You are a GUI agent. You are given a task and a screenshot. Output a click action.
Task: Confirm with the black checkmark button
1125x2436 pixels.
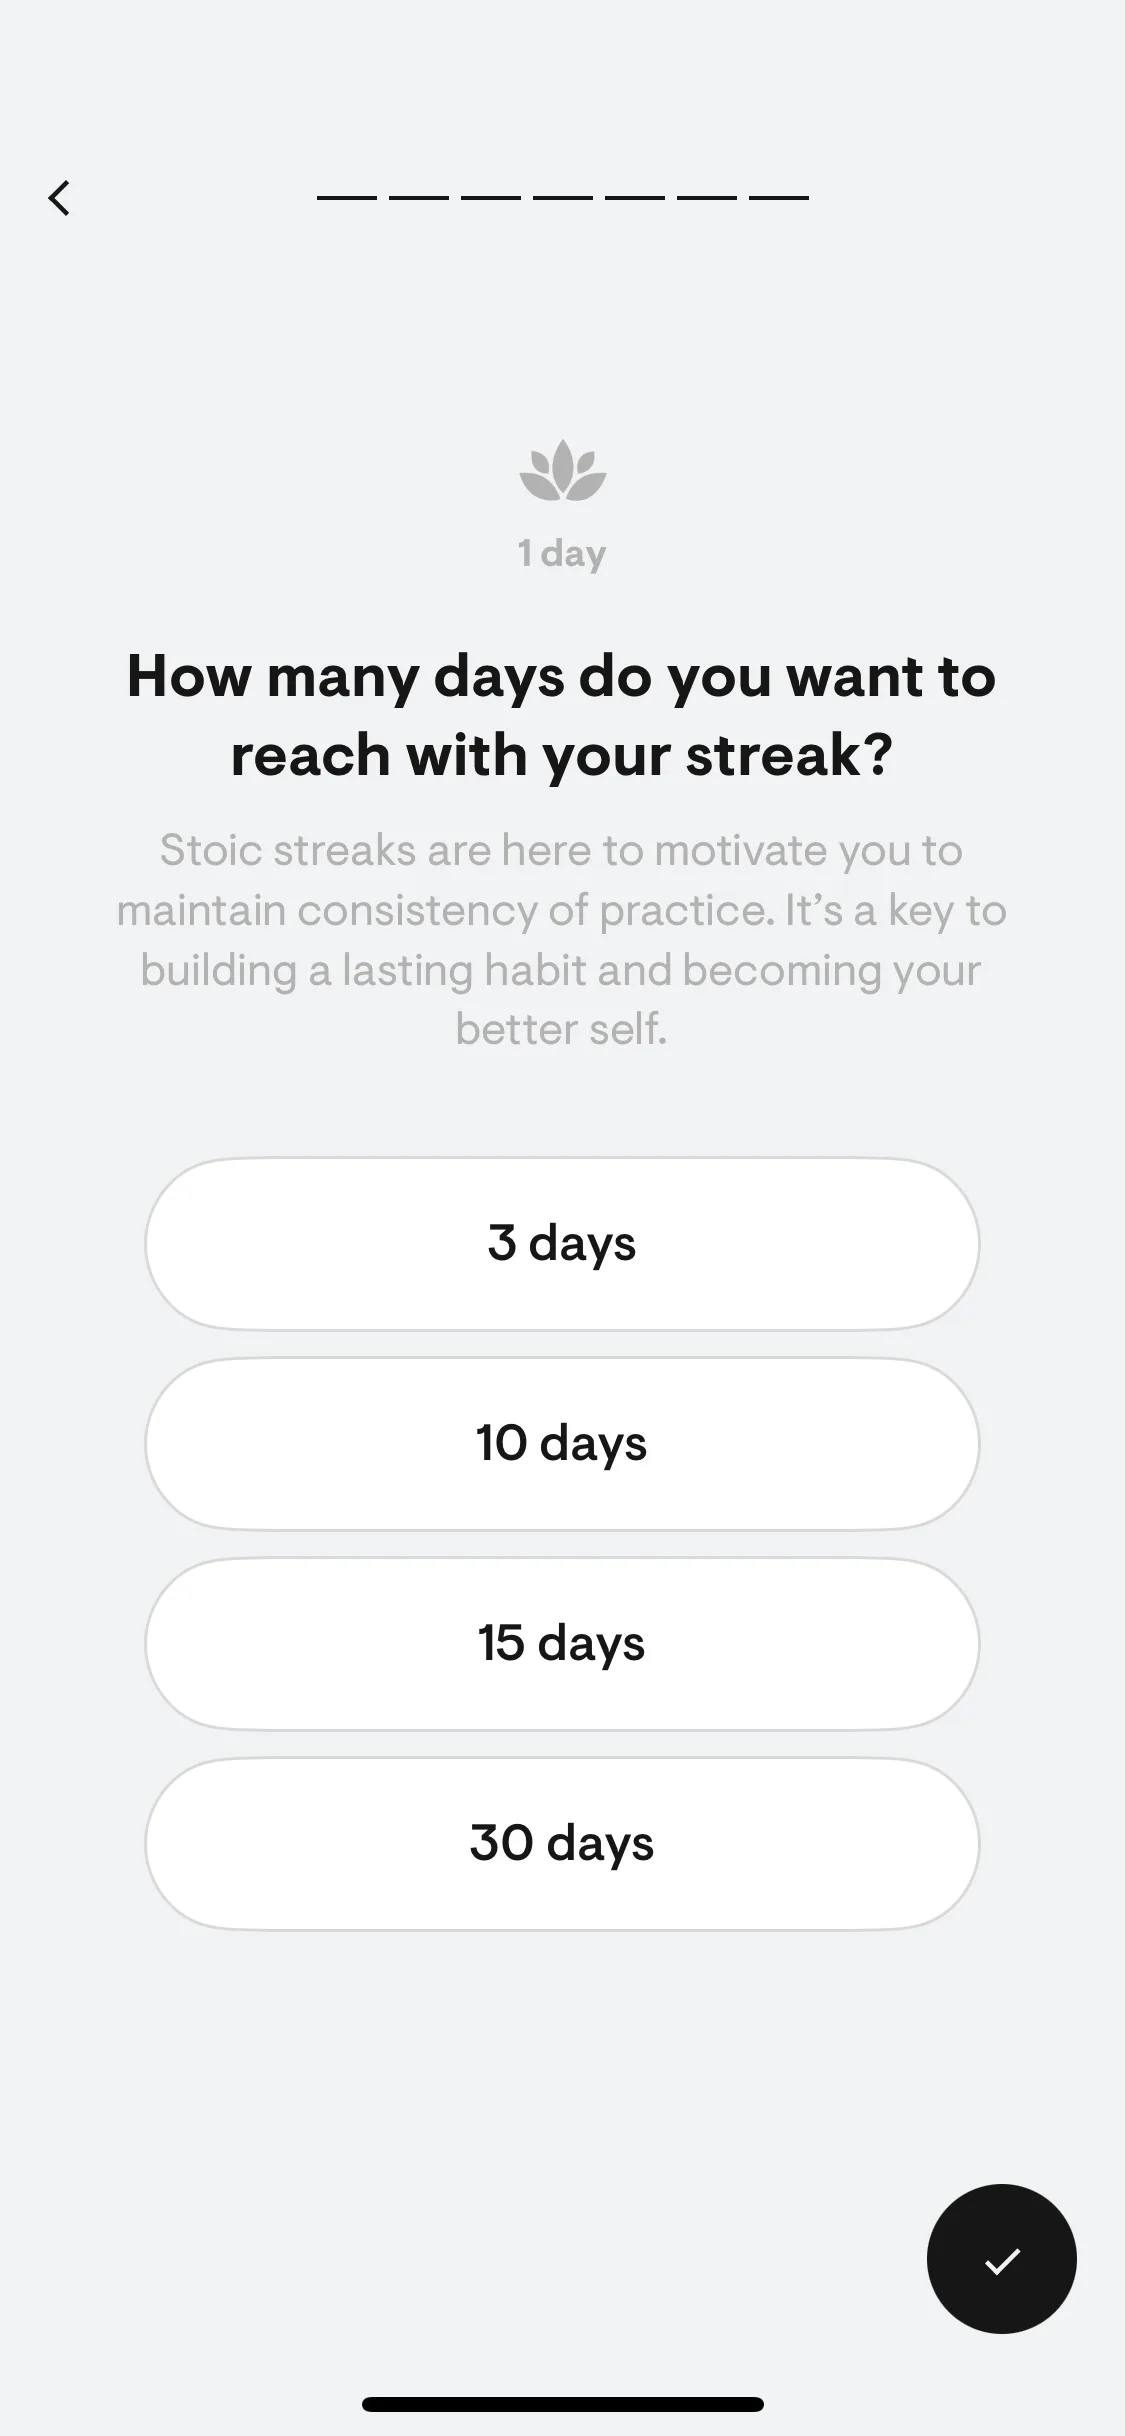1001,2259
